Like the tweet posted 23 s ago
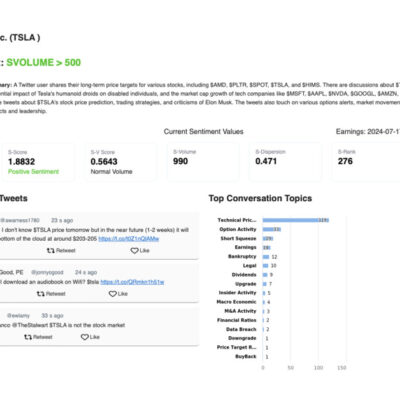The height and width of the screenshot is (400, 400). tap(140, 251)
